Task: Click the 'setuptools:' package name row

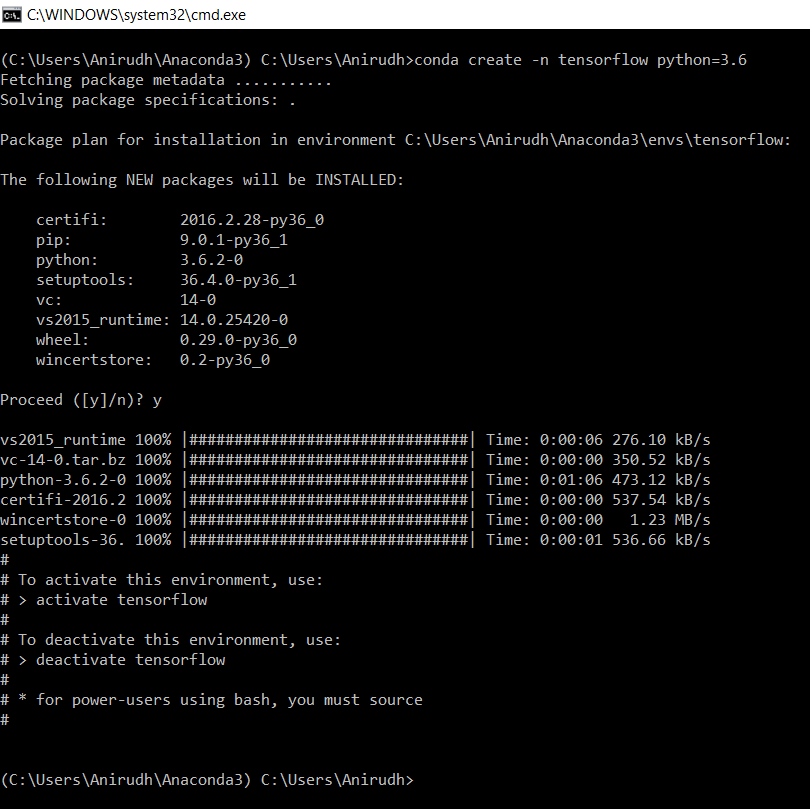Action: [85, 280]
